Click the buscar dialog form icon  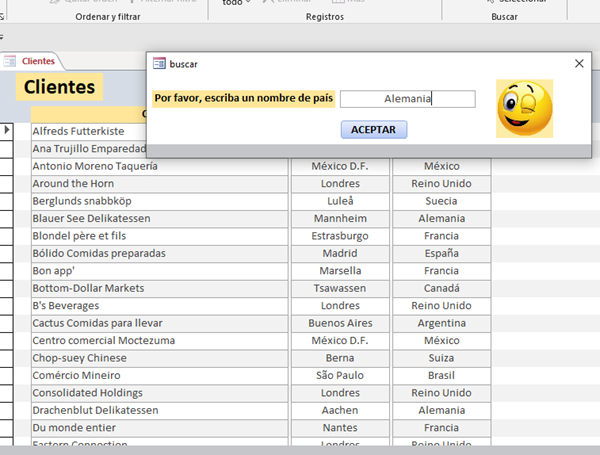(159, 64)
